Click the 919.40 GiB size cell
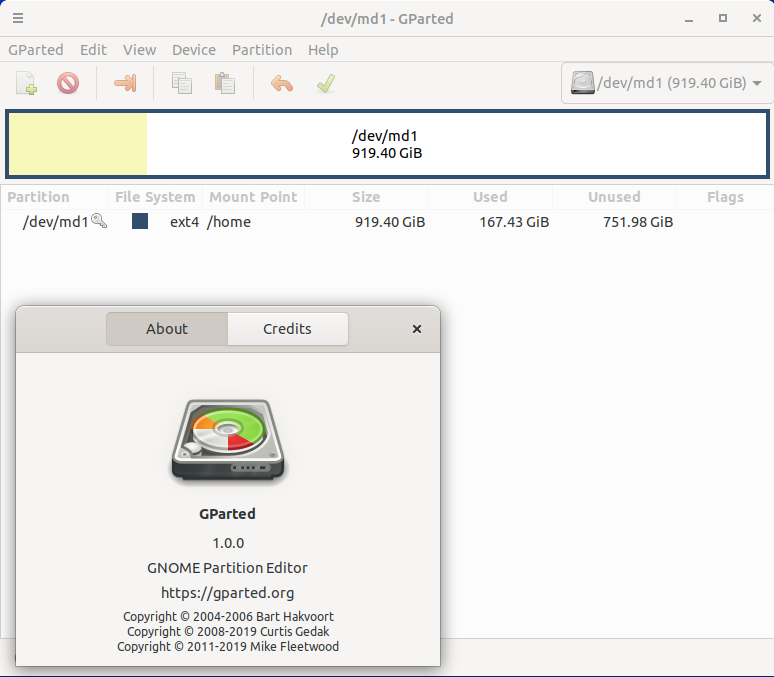 (390, 222)
